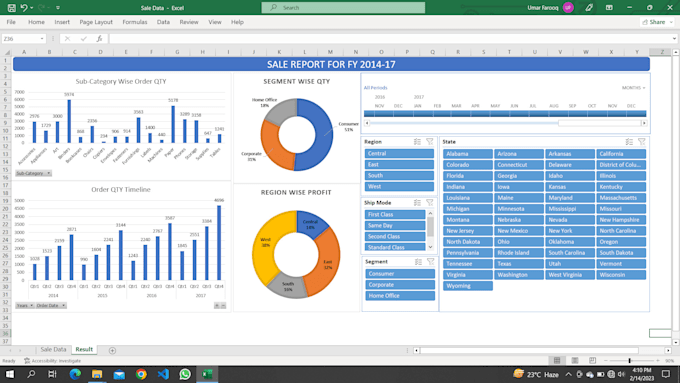The height and width of the screenshot is (383, 680).
Task: Click Ship Mode slicer scroll down arrow
Action: 430,247
